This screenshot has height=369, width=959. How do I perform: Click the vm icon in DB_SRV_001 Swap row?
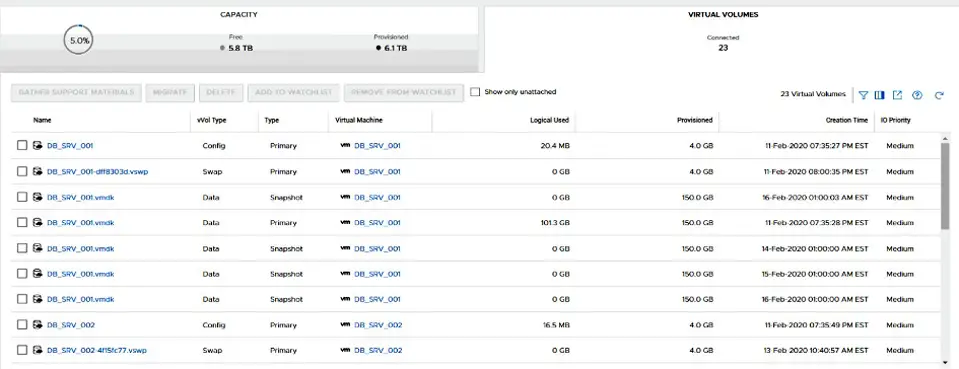[345, 171]
